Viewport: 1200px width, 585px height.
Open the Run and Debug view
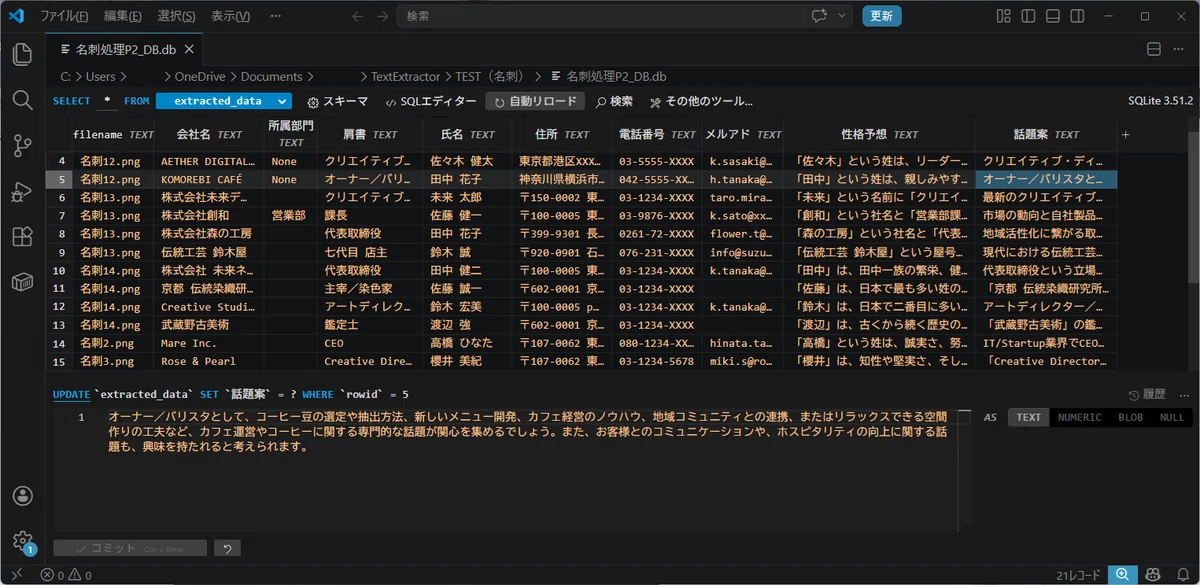(x=22, y=192)
